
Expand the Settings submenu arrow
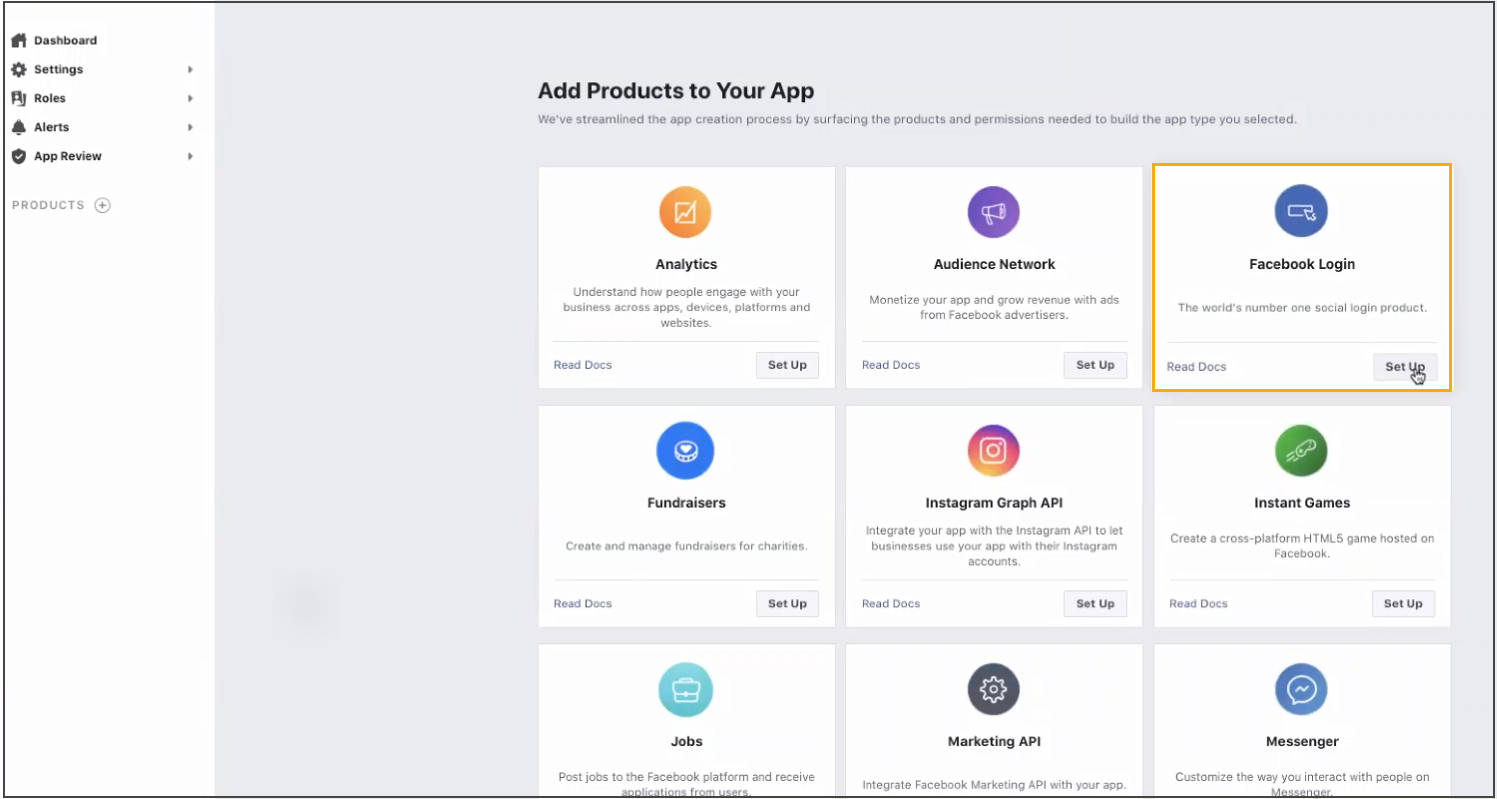pos(190,70)
